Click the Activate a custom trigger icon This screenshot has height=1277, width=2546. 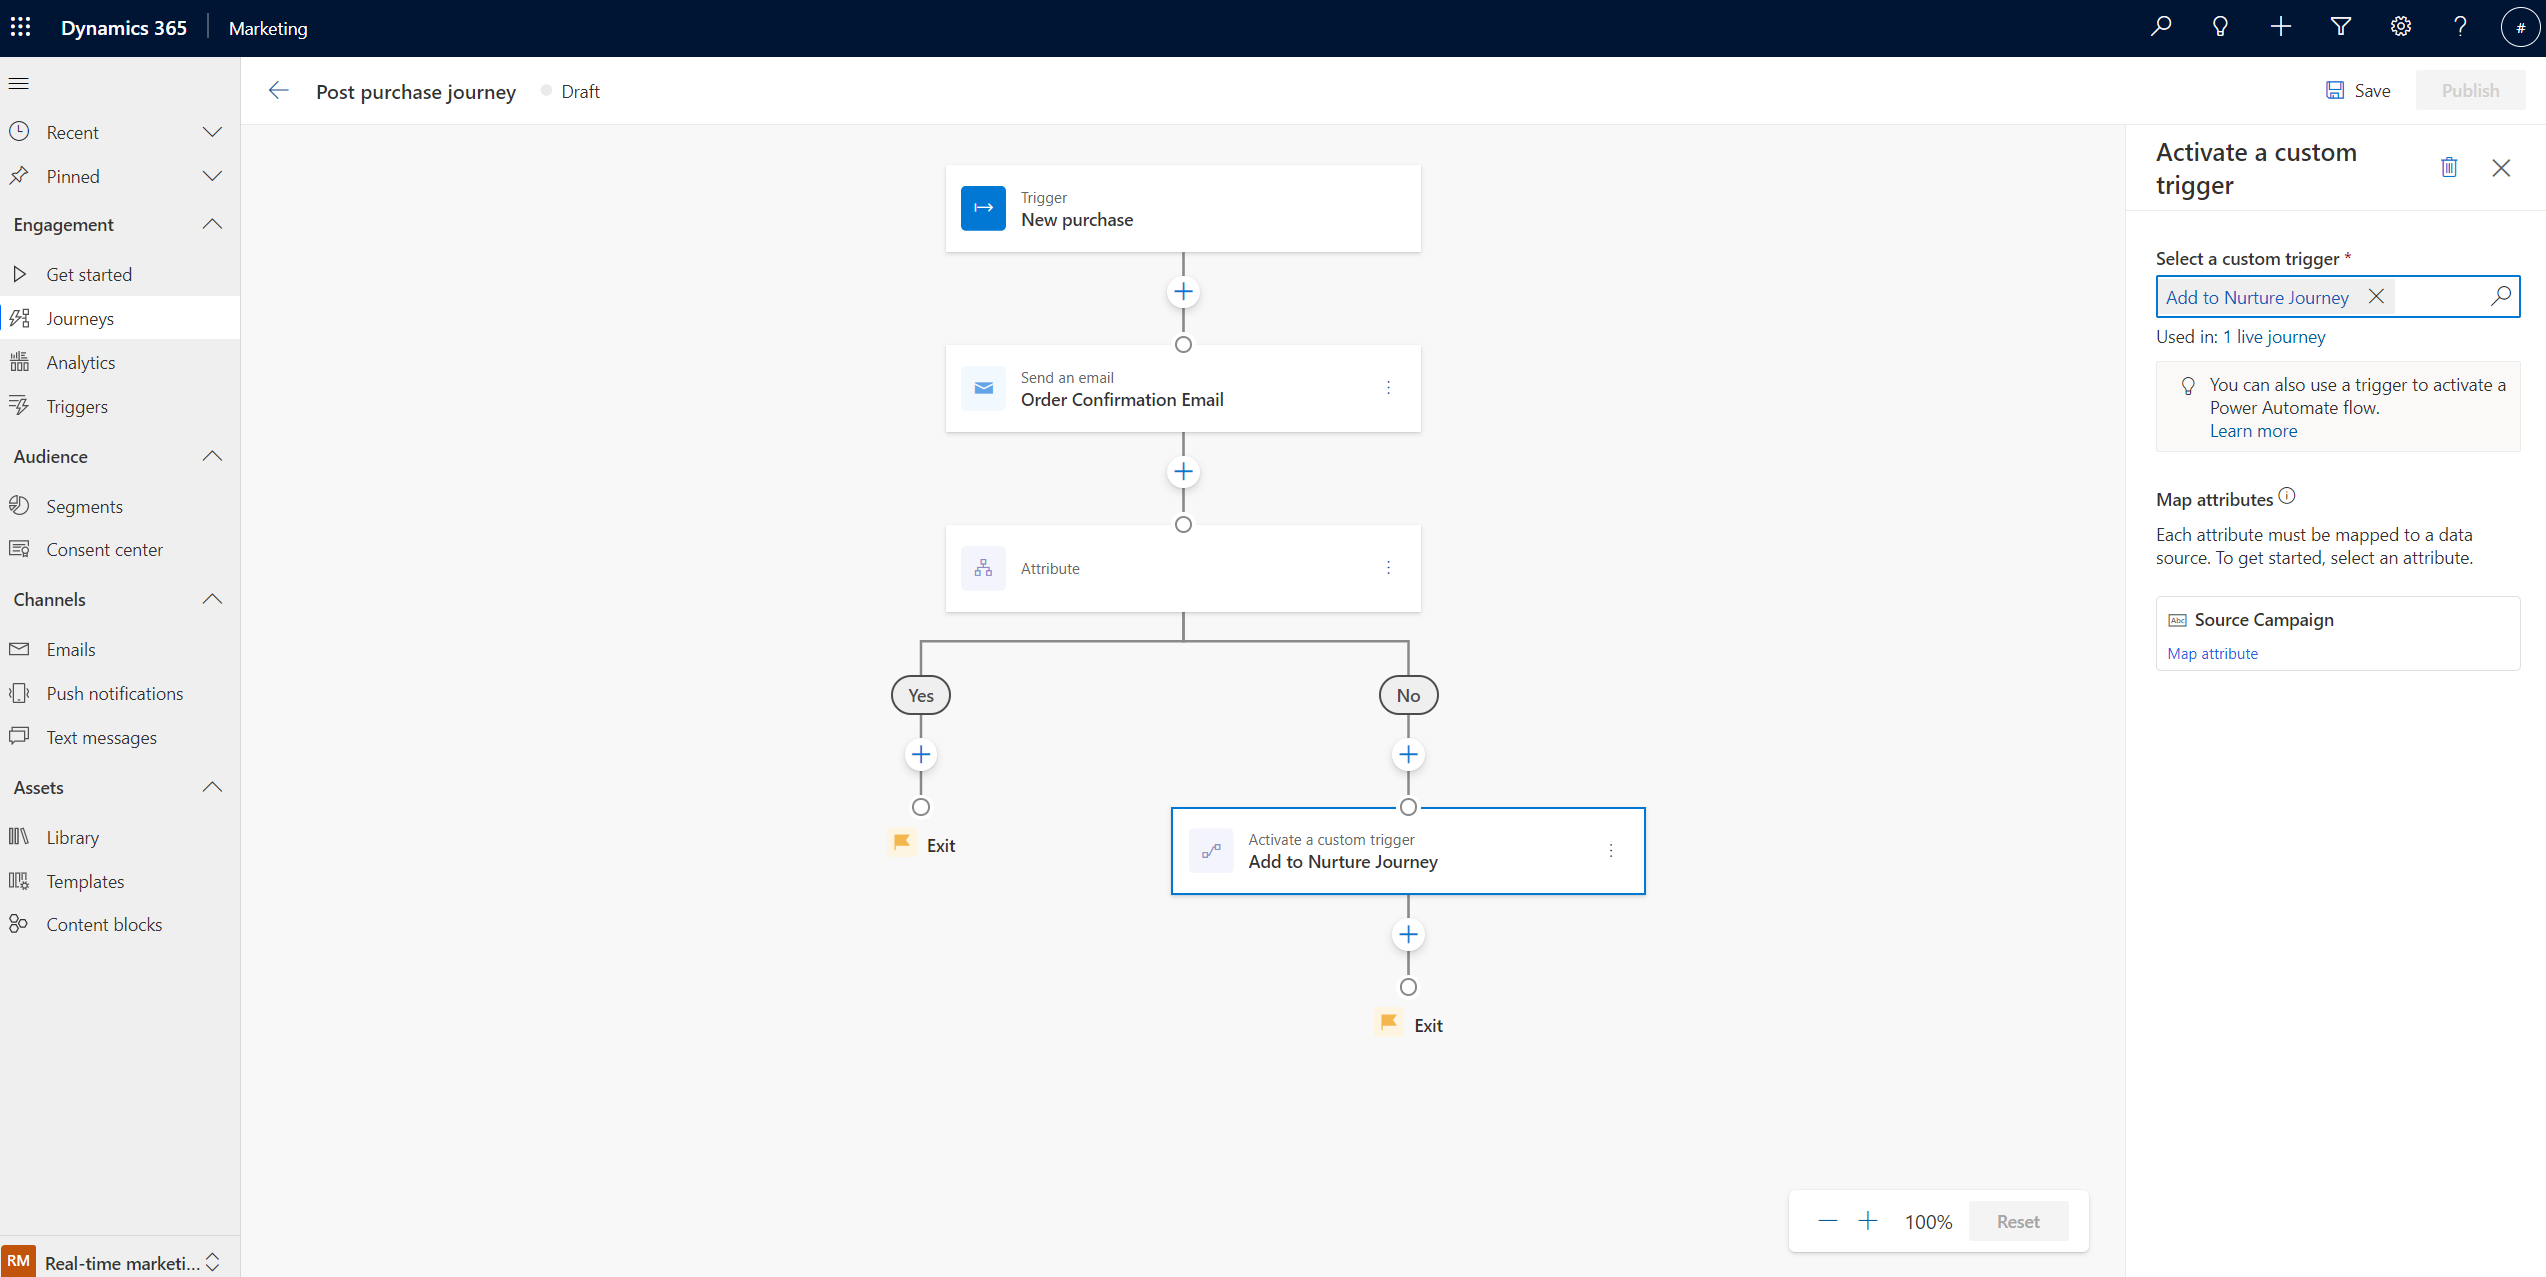[1210, 850]
